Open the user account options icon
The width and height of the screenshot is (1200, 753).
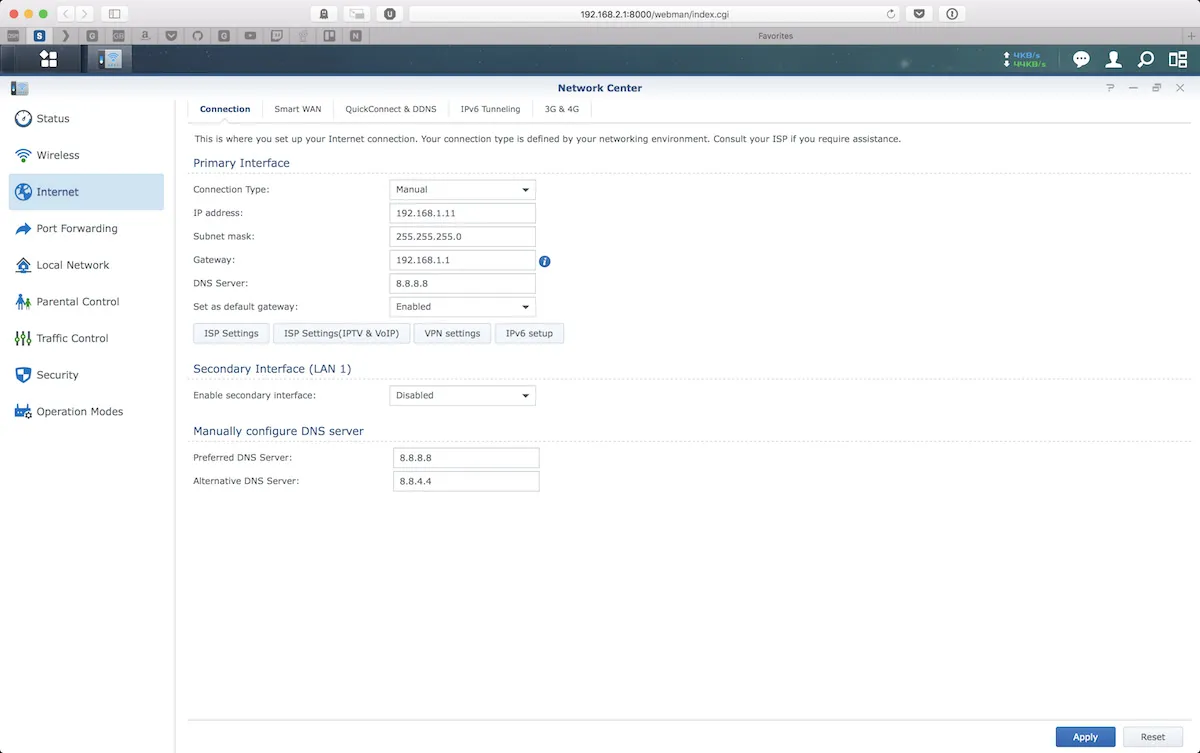(1113, 59)
